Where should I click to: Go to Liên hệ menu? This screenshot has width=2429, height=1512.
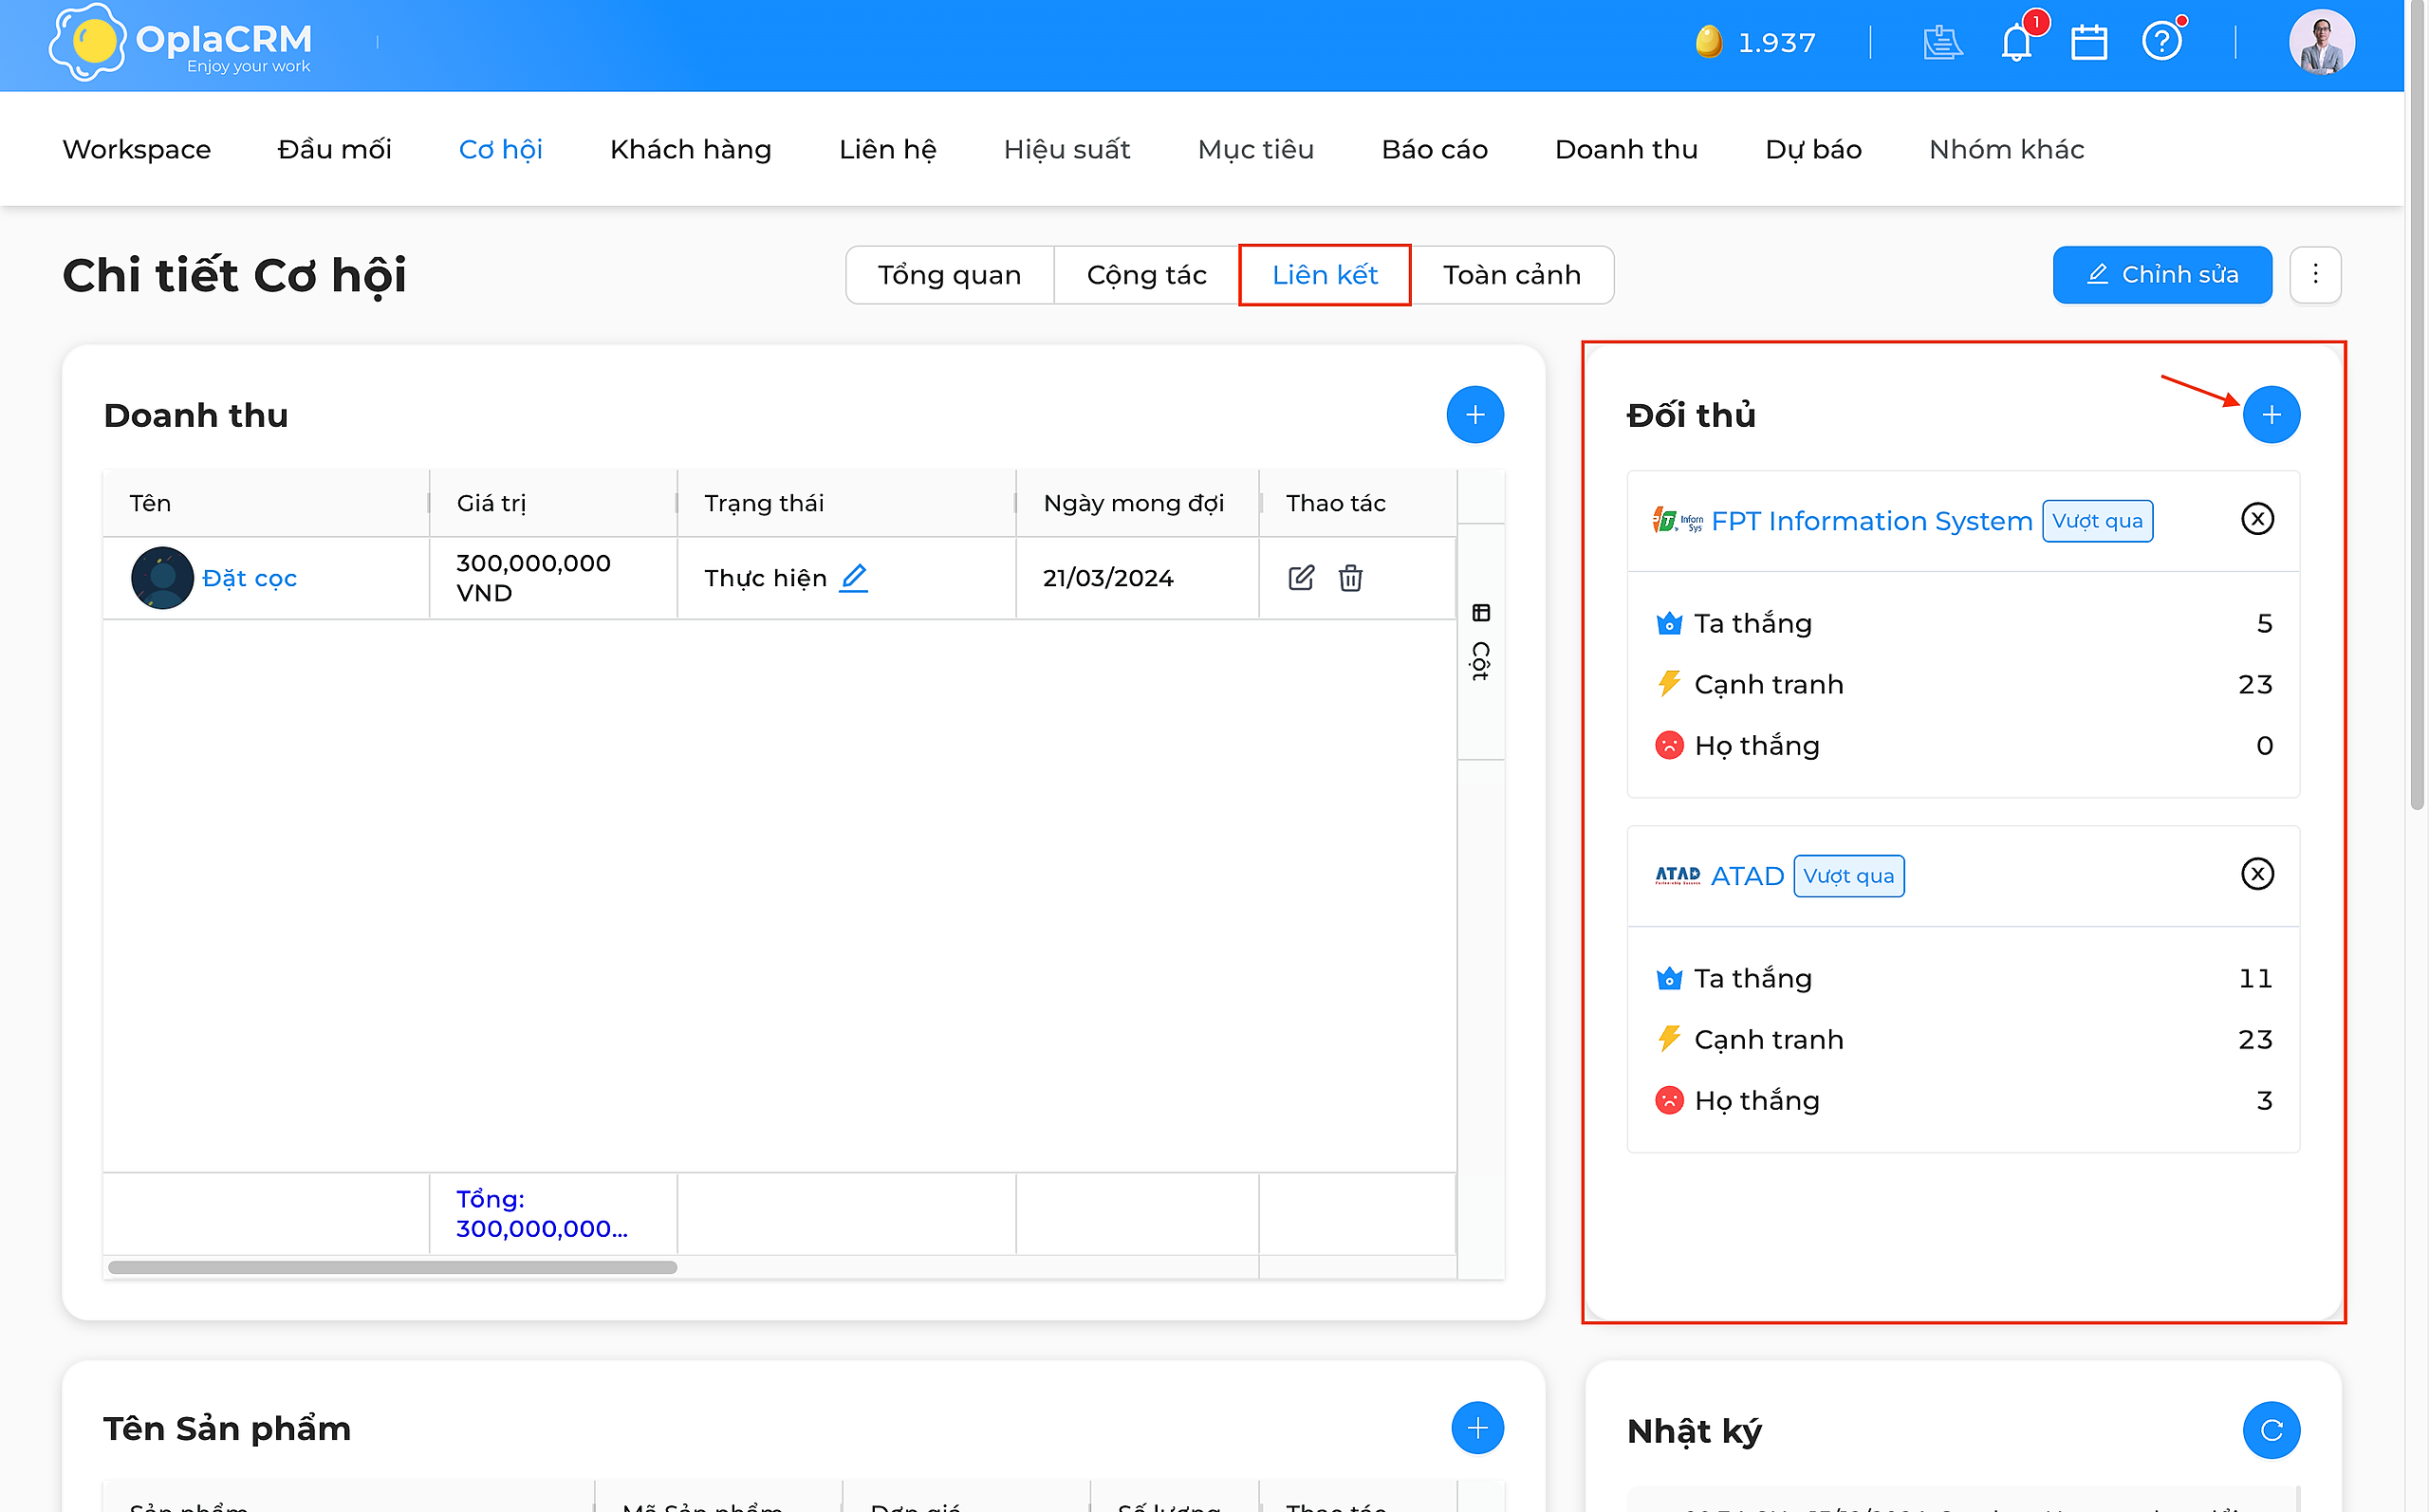[887, 149]
